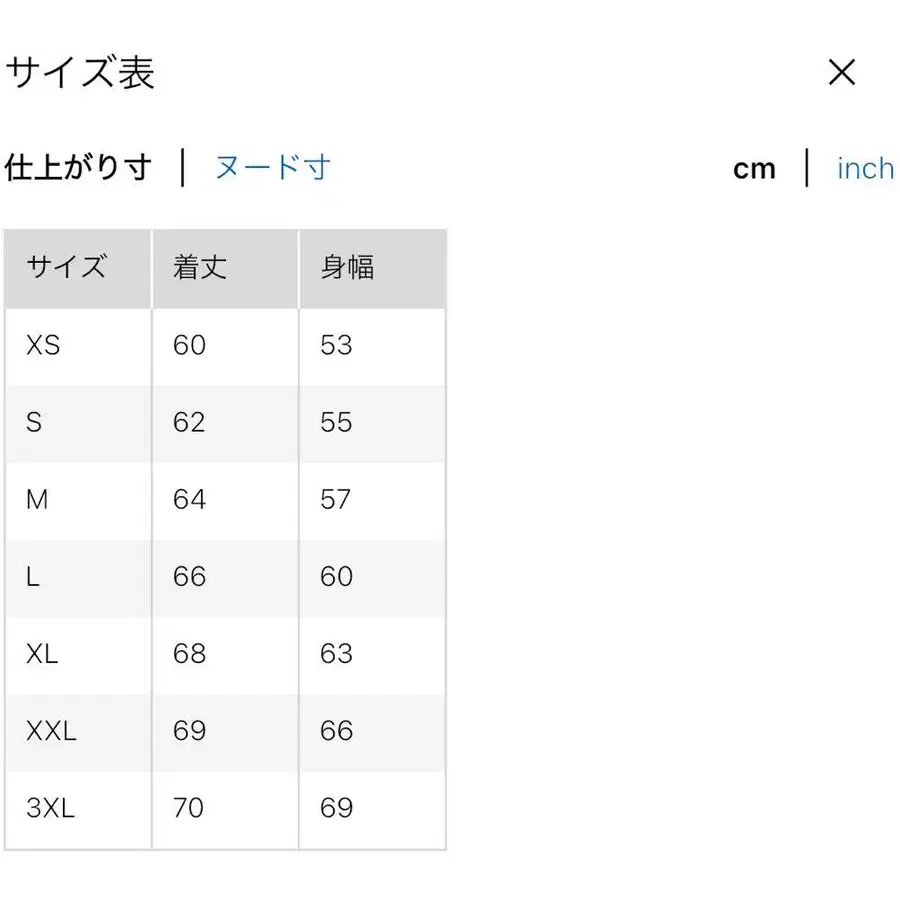The width and height of the screenshot is (900, 900).
Task: Click the 着丈 value 70 for 3XL
Action: pyautogui.click(x=187, y=808)
